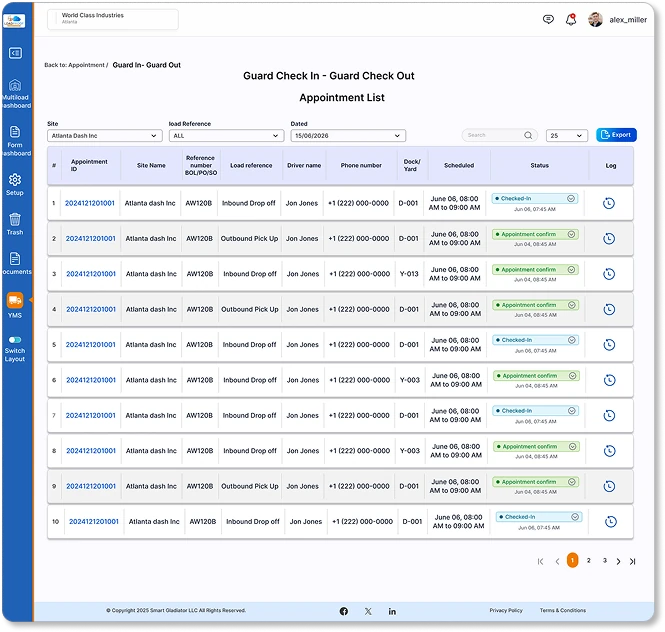Open YMS truck icon in sidebar
This screenshot has width=665, height=632.
15,300
